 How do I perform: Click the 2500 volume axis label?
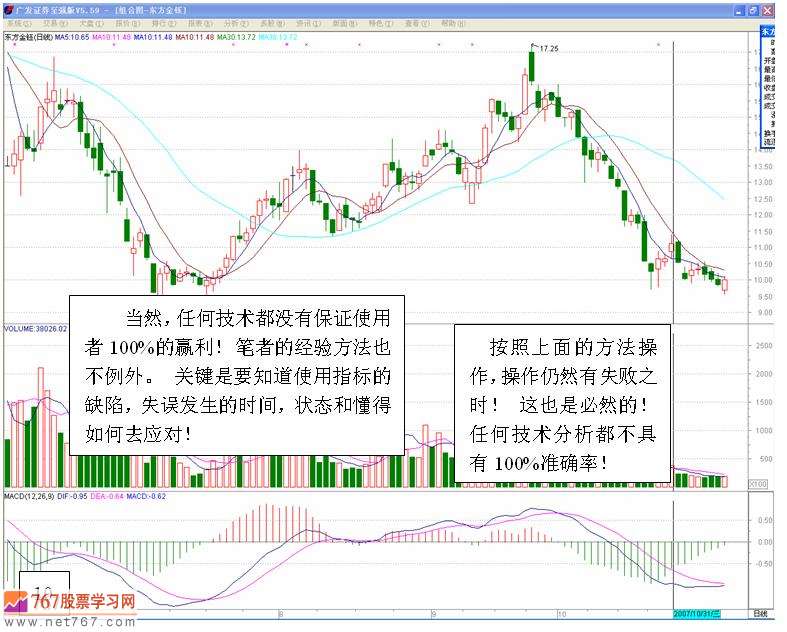click(x=764, y=345)
